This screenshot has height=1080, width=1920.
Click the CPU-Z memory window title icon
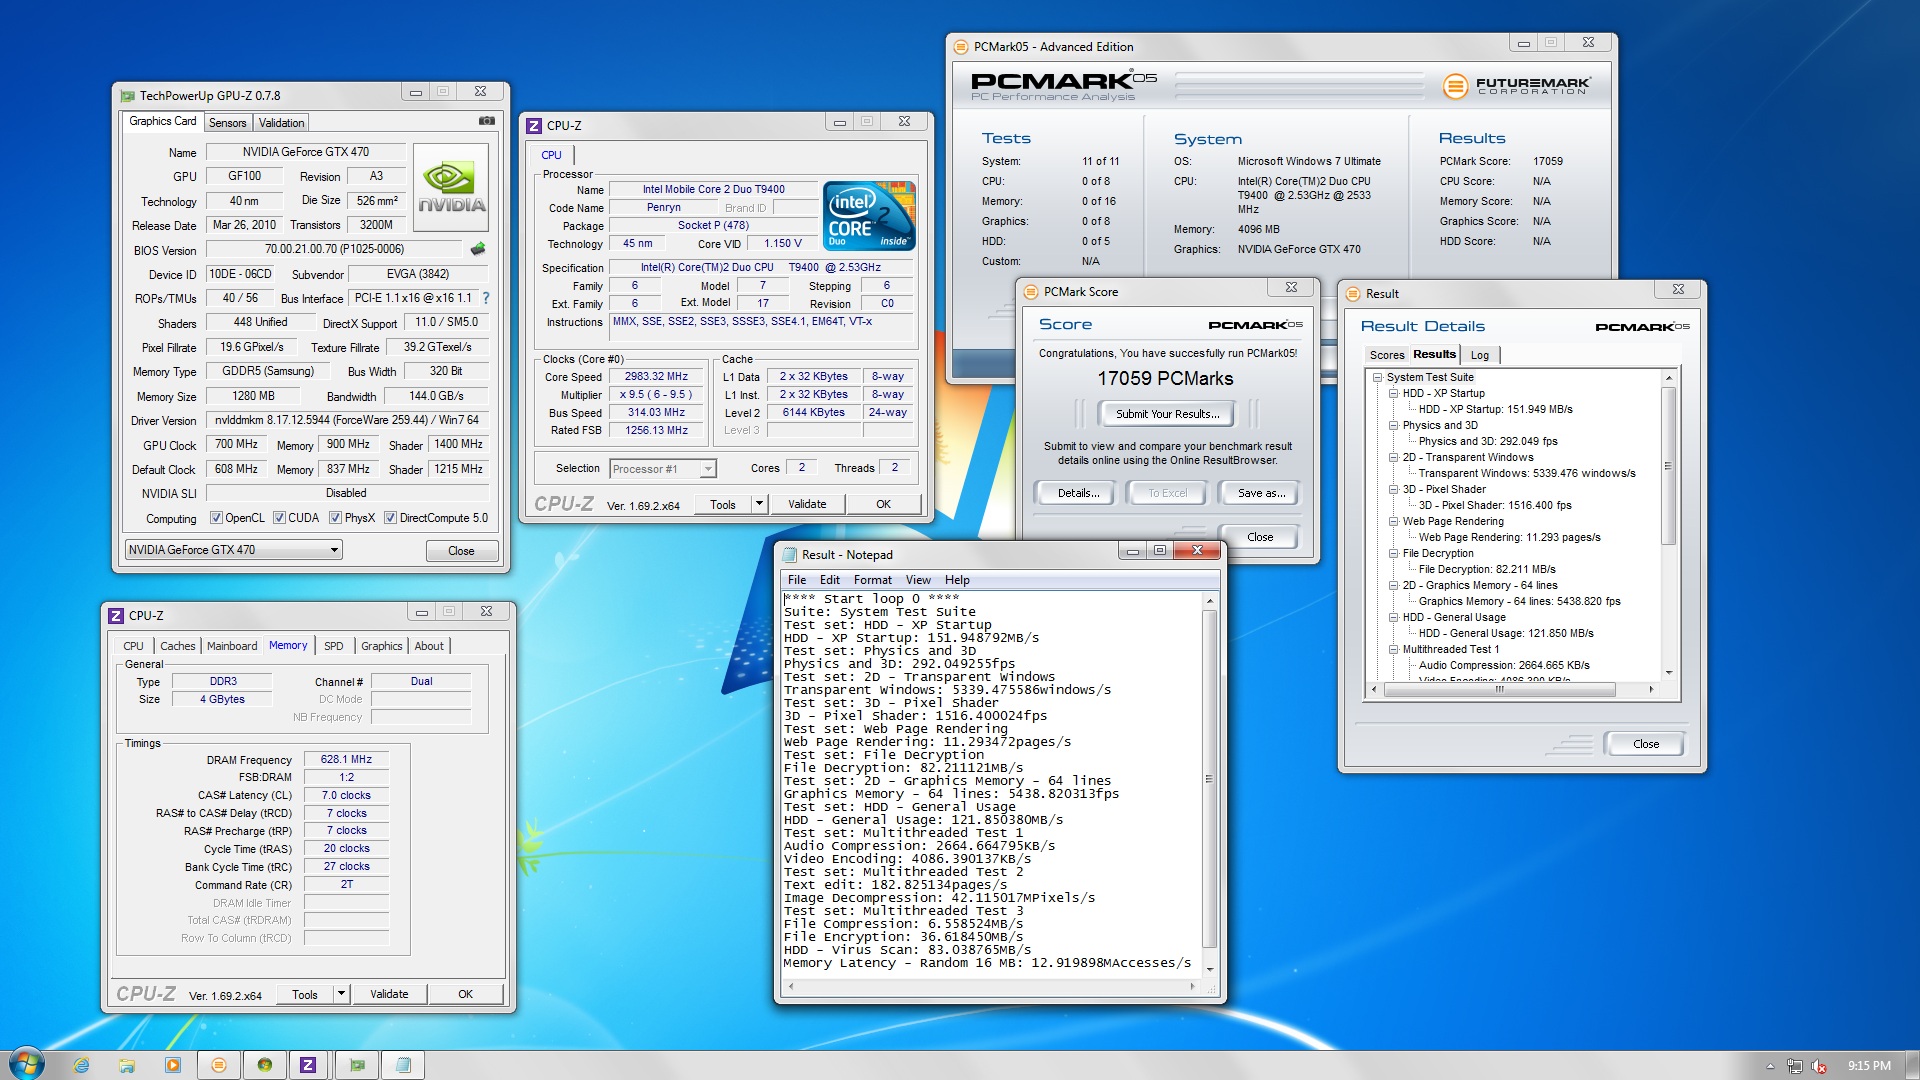117,616
